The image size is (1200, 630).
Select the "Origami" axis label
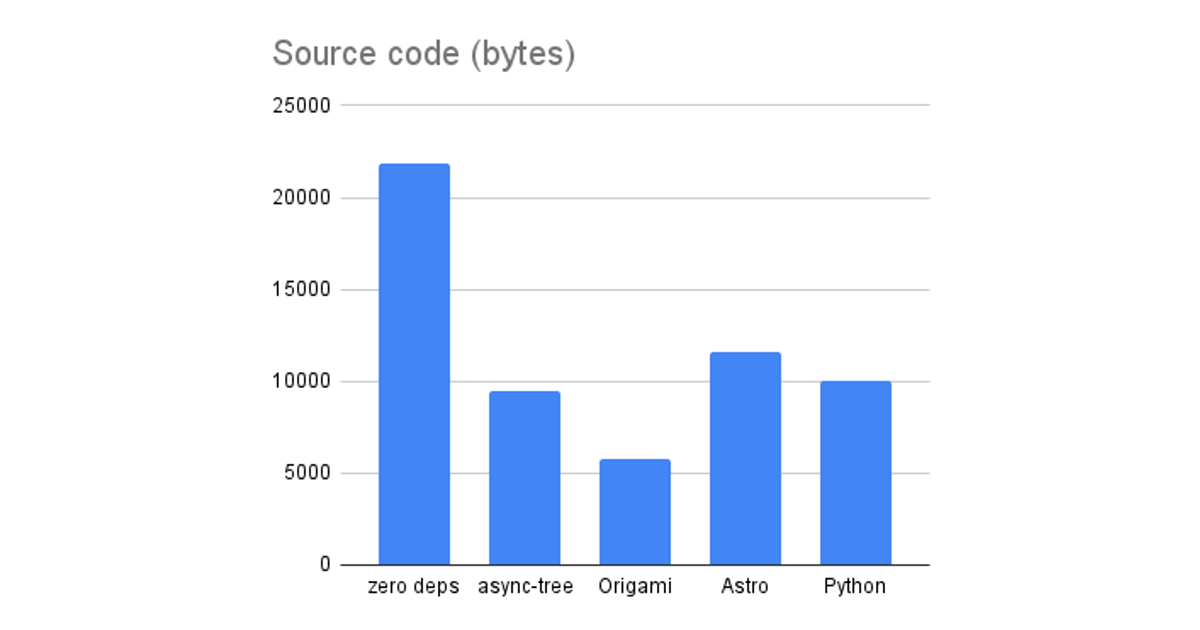634,586
